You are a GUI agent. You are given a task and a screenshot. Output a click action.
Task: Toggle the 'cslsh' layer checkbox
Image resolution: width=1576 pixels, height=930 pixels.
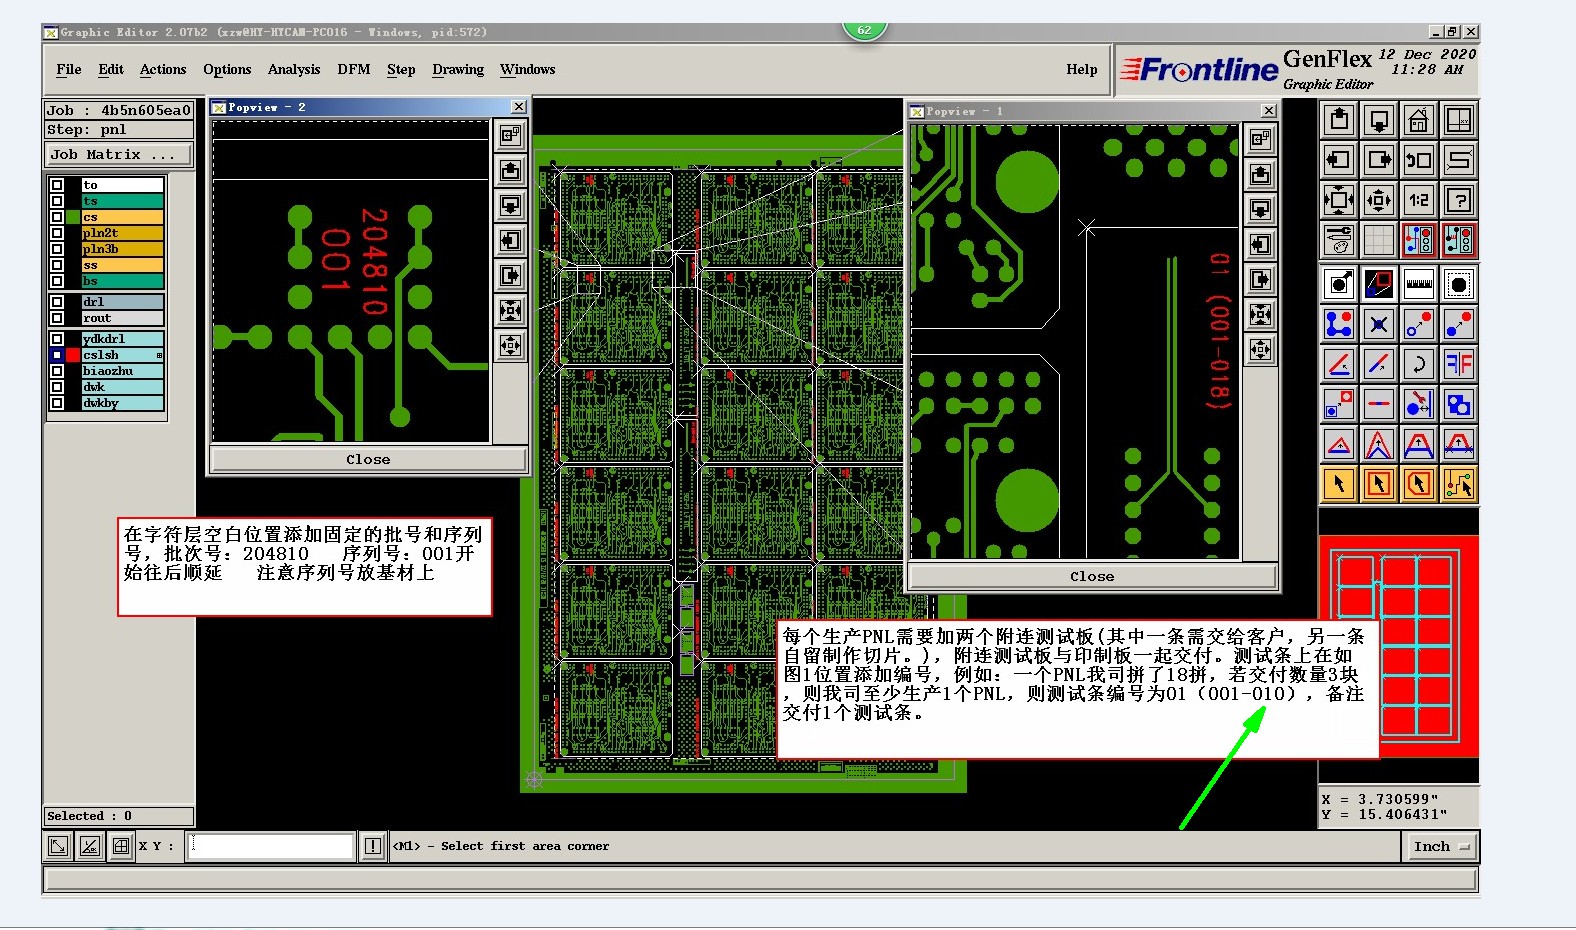[57, 355]
